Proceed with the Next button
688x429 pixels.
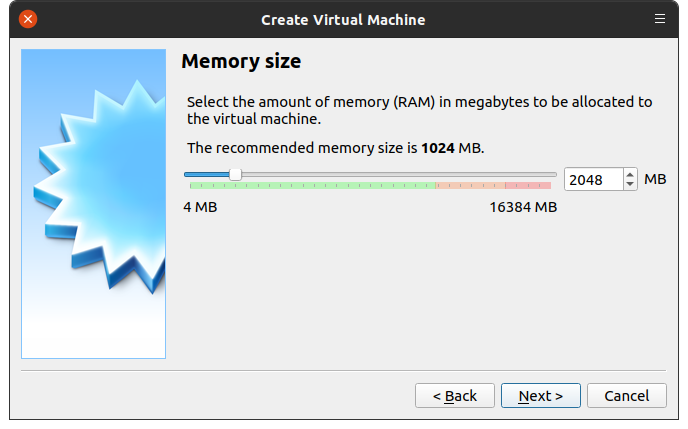[x=540, y=396]
